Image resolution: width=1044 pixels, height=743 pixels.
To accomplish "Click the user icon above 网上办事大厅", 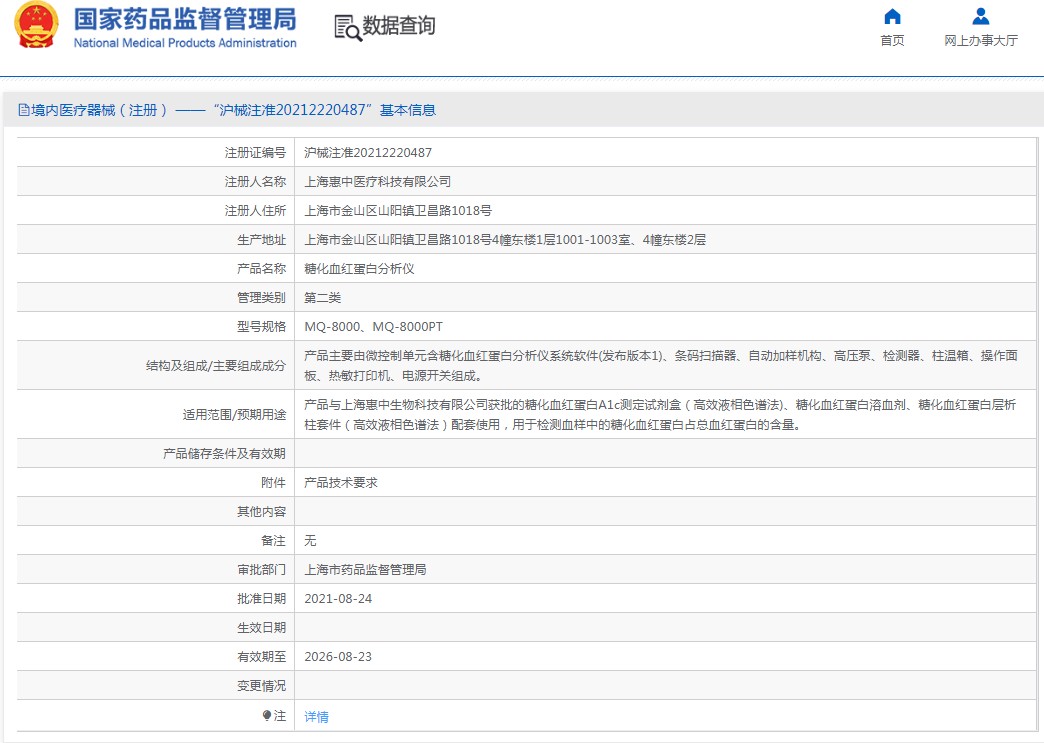I will 980,17.
